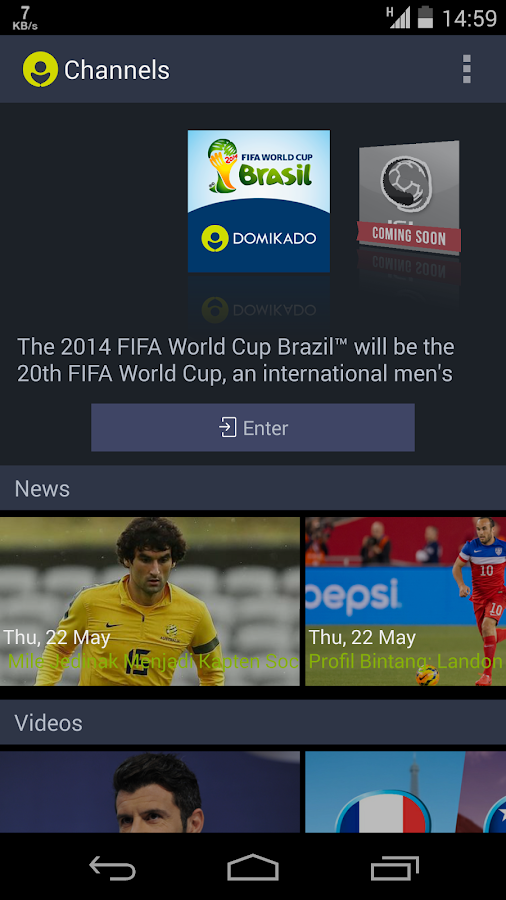
Task: Click the World Cup description text
Action: tap(236, 360)
